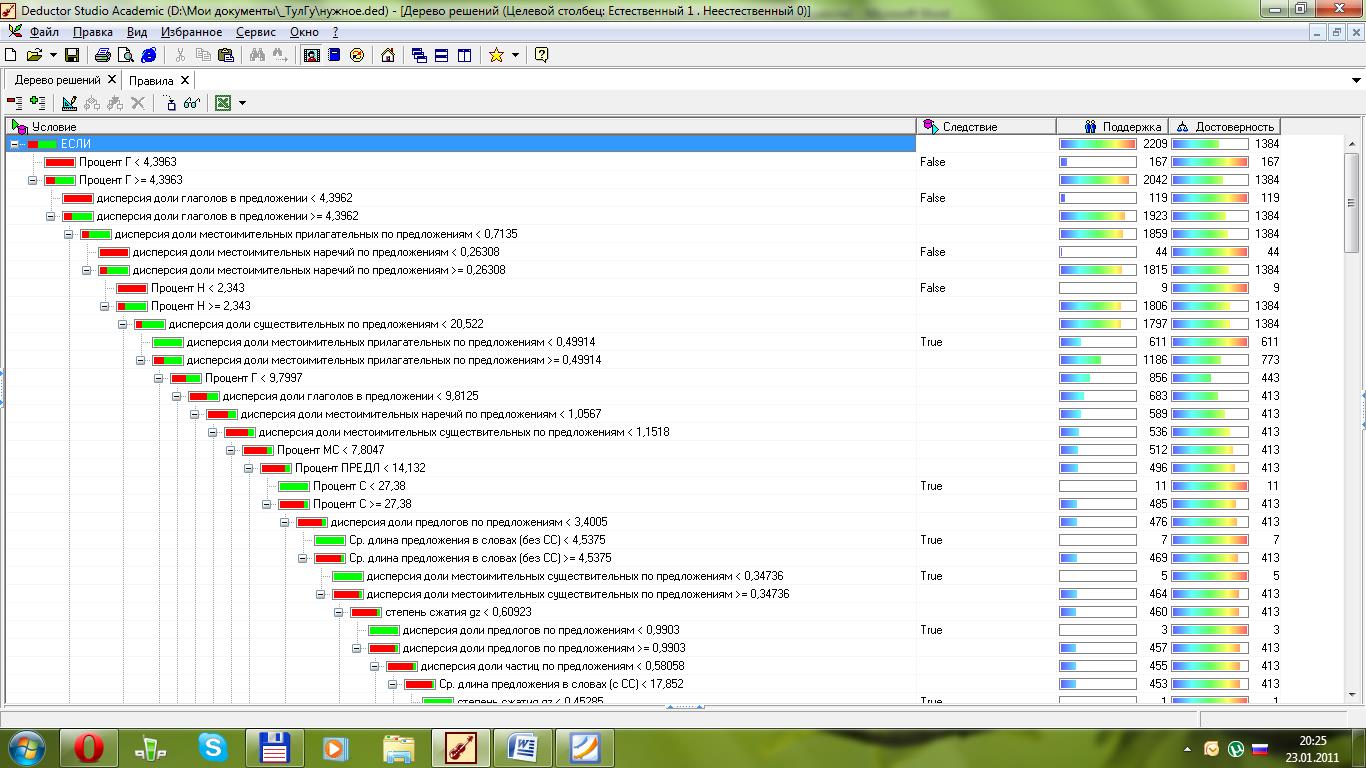Viewport: 1366px width, 768px height.
Task: Create a new document via toolbar
Action: coord(11,55)
